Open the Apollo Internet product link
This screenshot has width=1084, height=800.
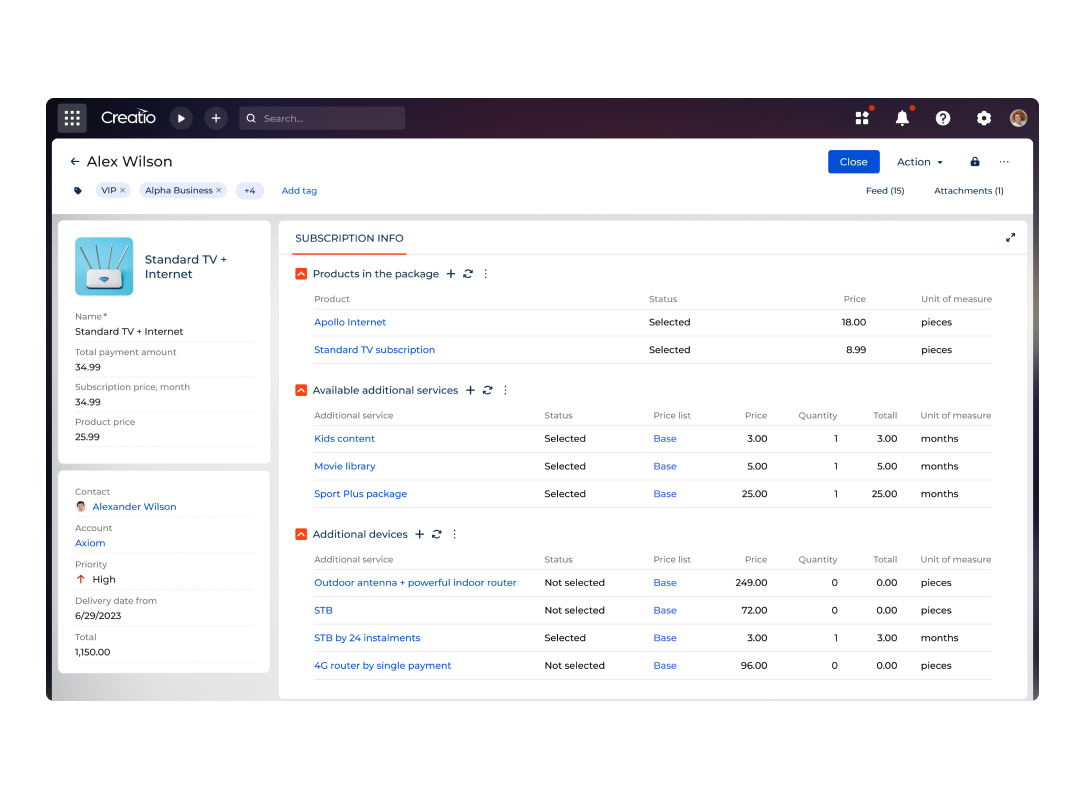[x=349, y=322]
